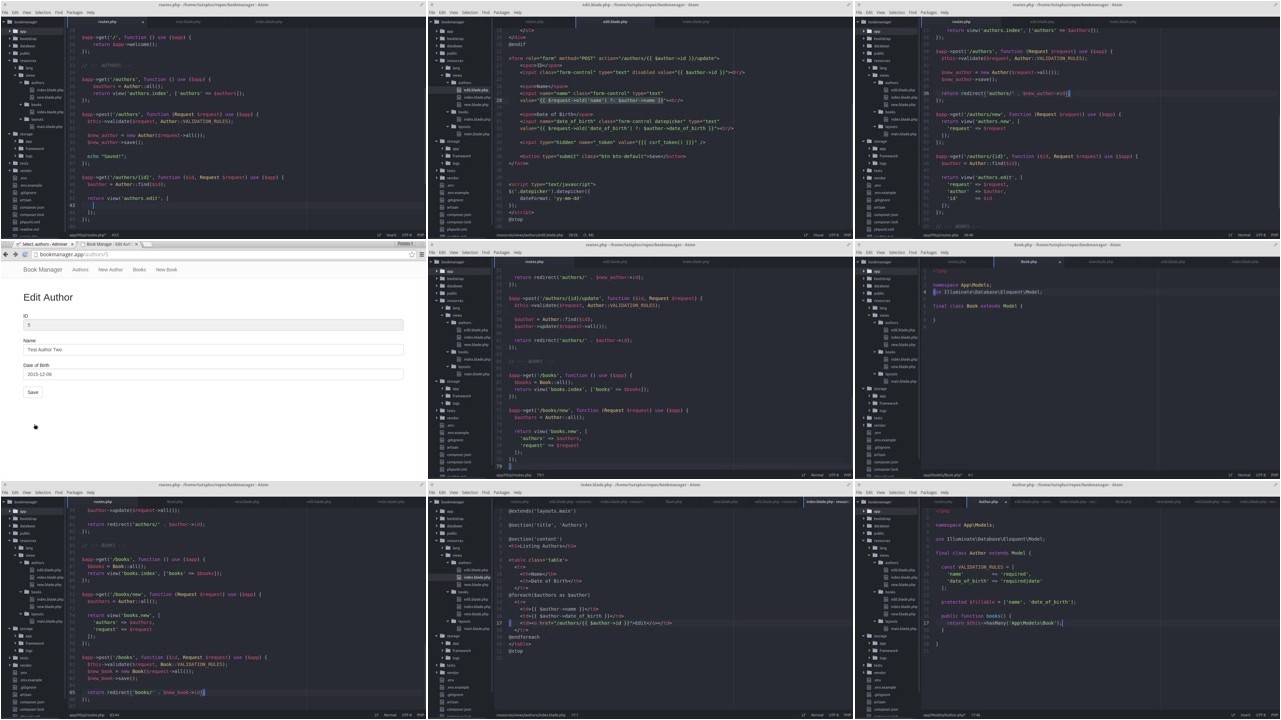Open the File menu in Book.php window

click(859, 252)
